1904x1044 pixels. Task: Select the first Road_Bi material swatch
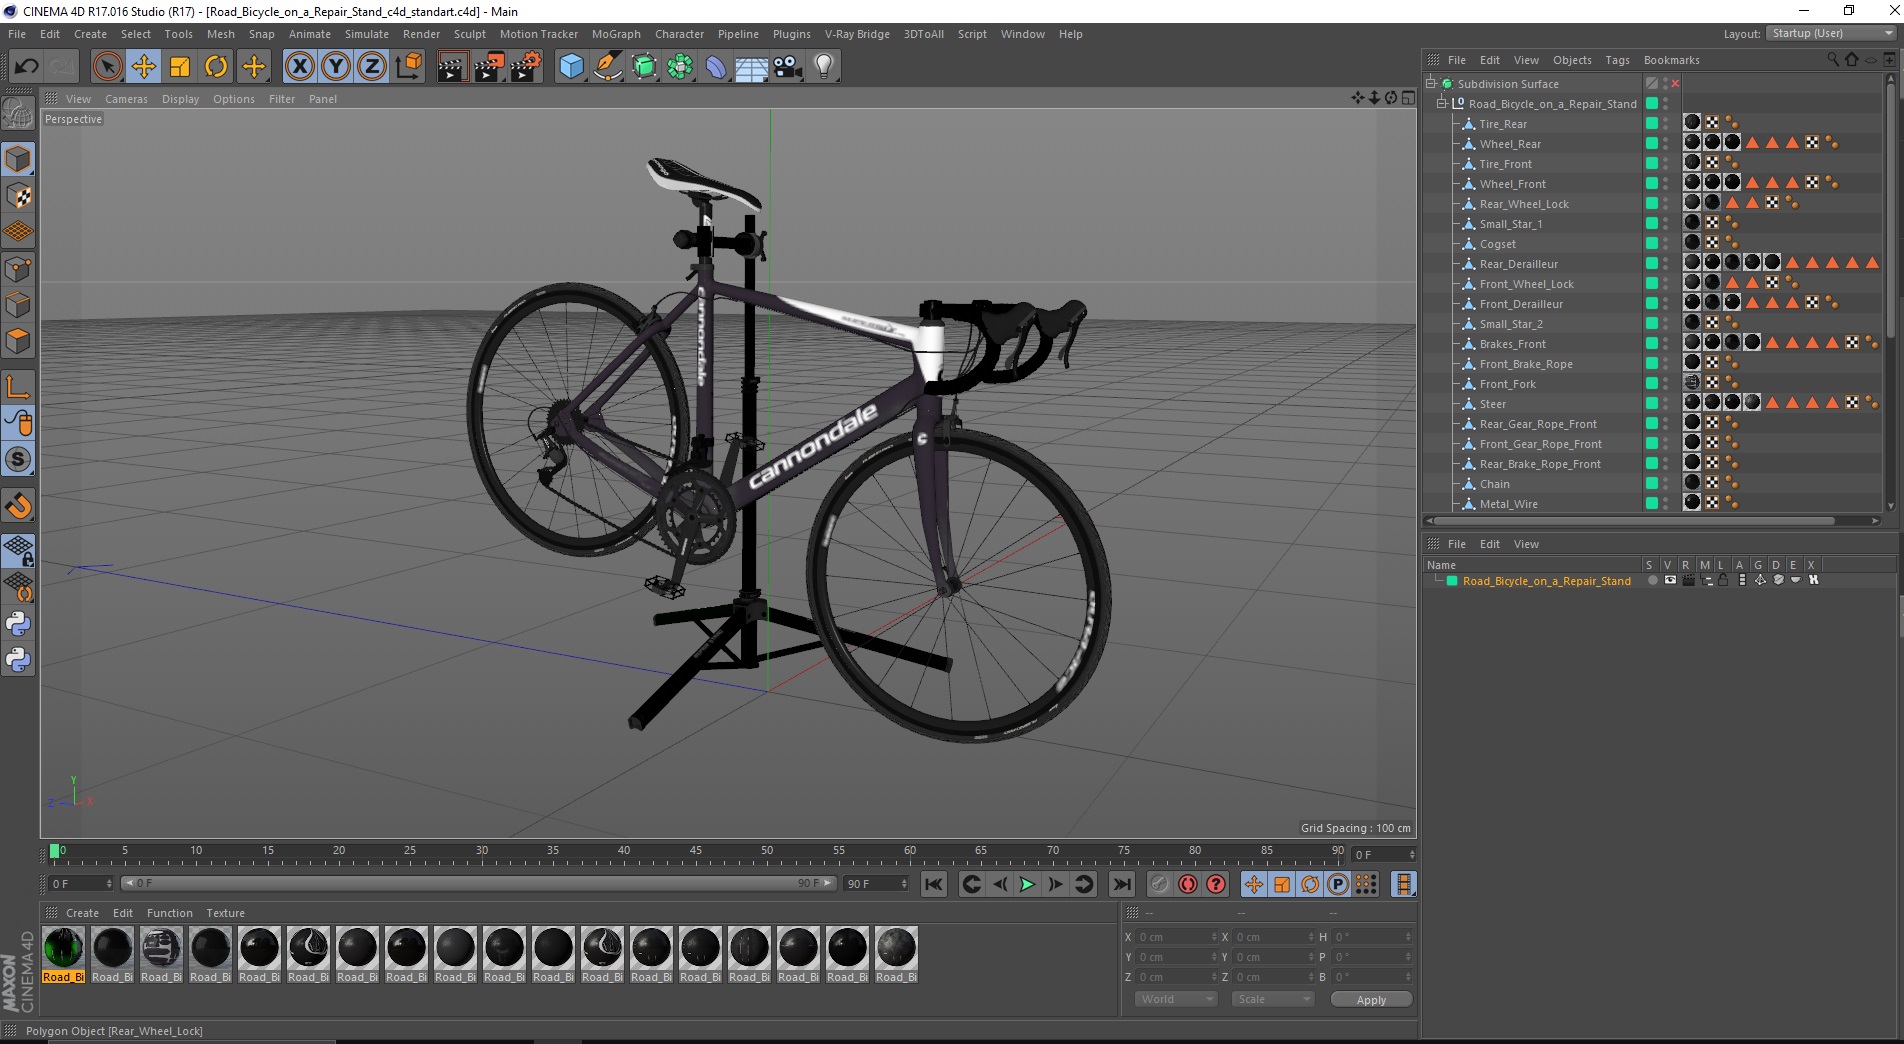[63, 955]
